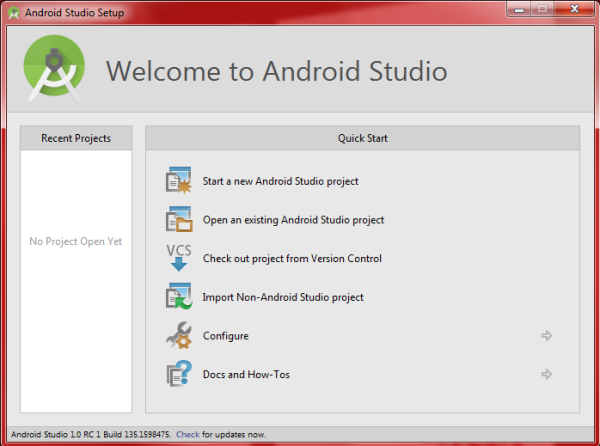This screenshot has width=600, height=446.
Task: Click the No Project Open Yet text
Action: (x=76, y=241)
